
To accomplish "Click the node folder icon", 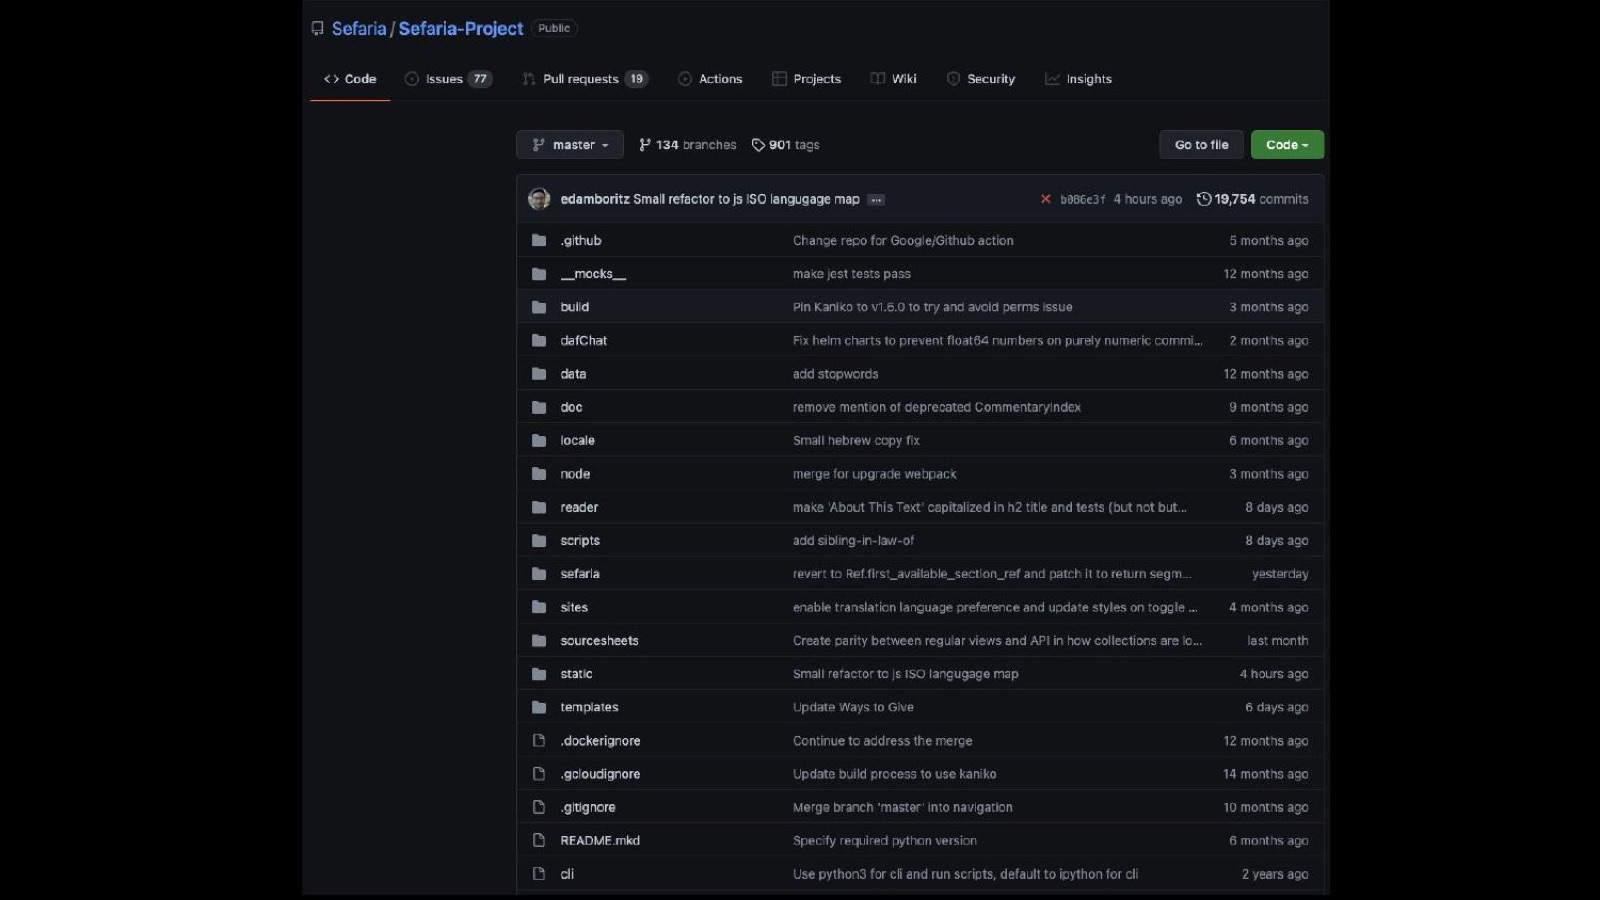I will 539,474.
